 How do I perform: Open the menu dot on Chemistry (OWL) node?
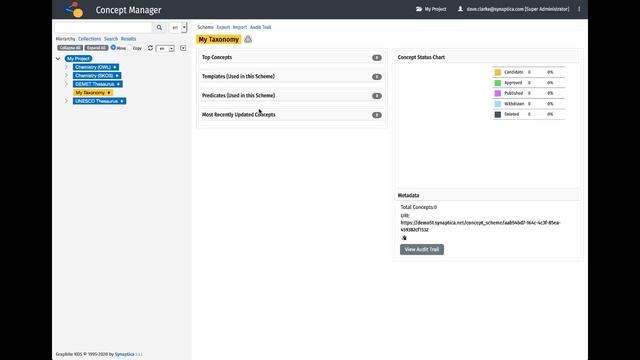pos(115,67)
